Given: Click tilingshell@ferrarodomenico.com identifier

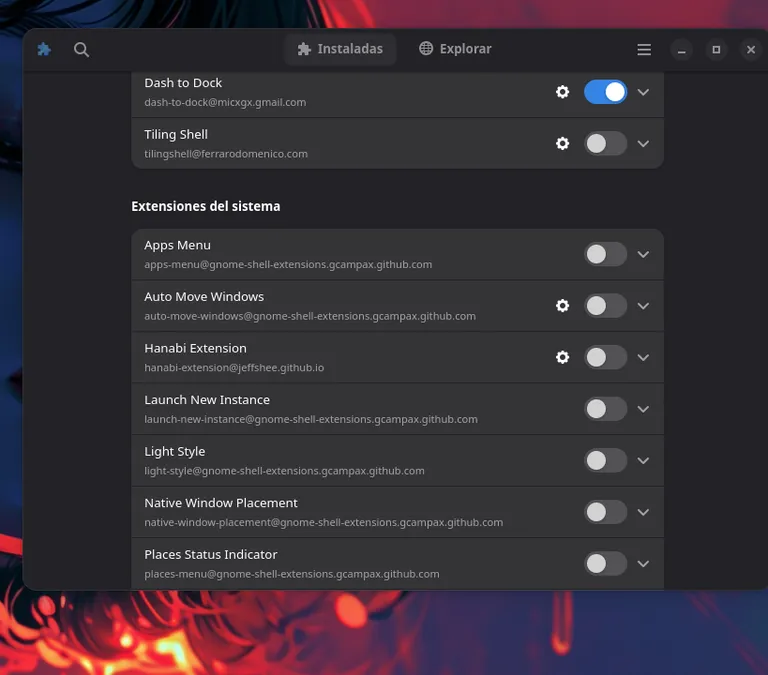Looking at the screenshot, I should click(226, 154).
